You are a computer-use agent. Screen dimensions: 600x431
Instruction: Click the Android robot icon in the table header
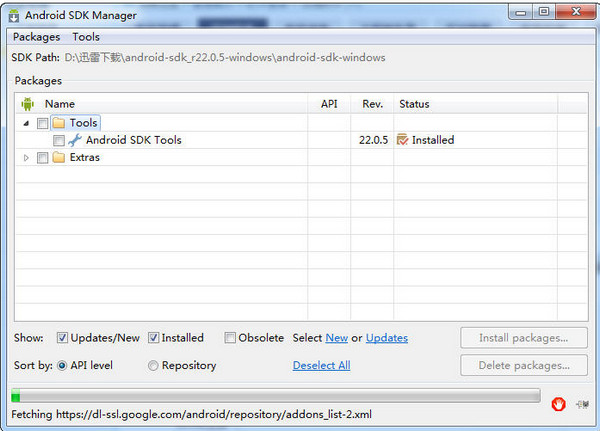pos(27,103)
